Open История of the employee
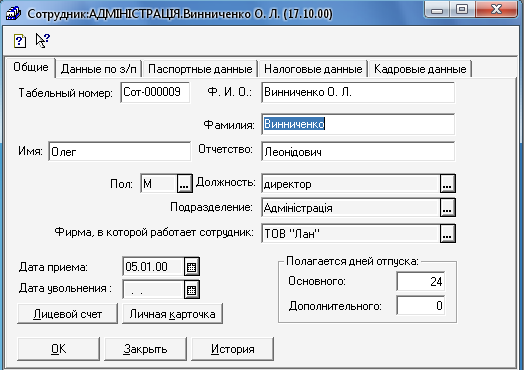 point(232,349)
